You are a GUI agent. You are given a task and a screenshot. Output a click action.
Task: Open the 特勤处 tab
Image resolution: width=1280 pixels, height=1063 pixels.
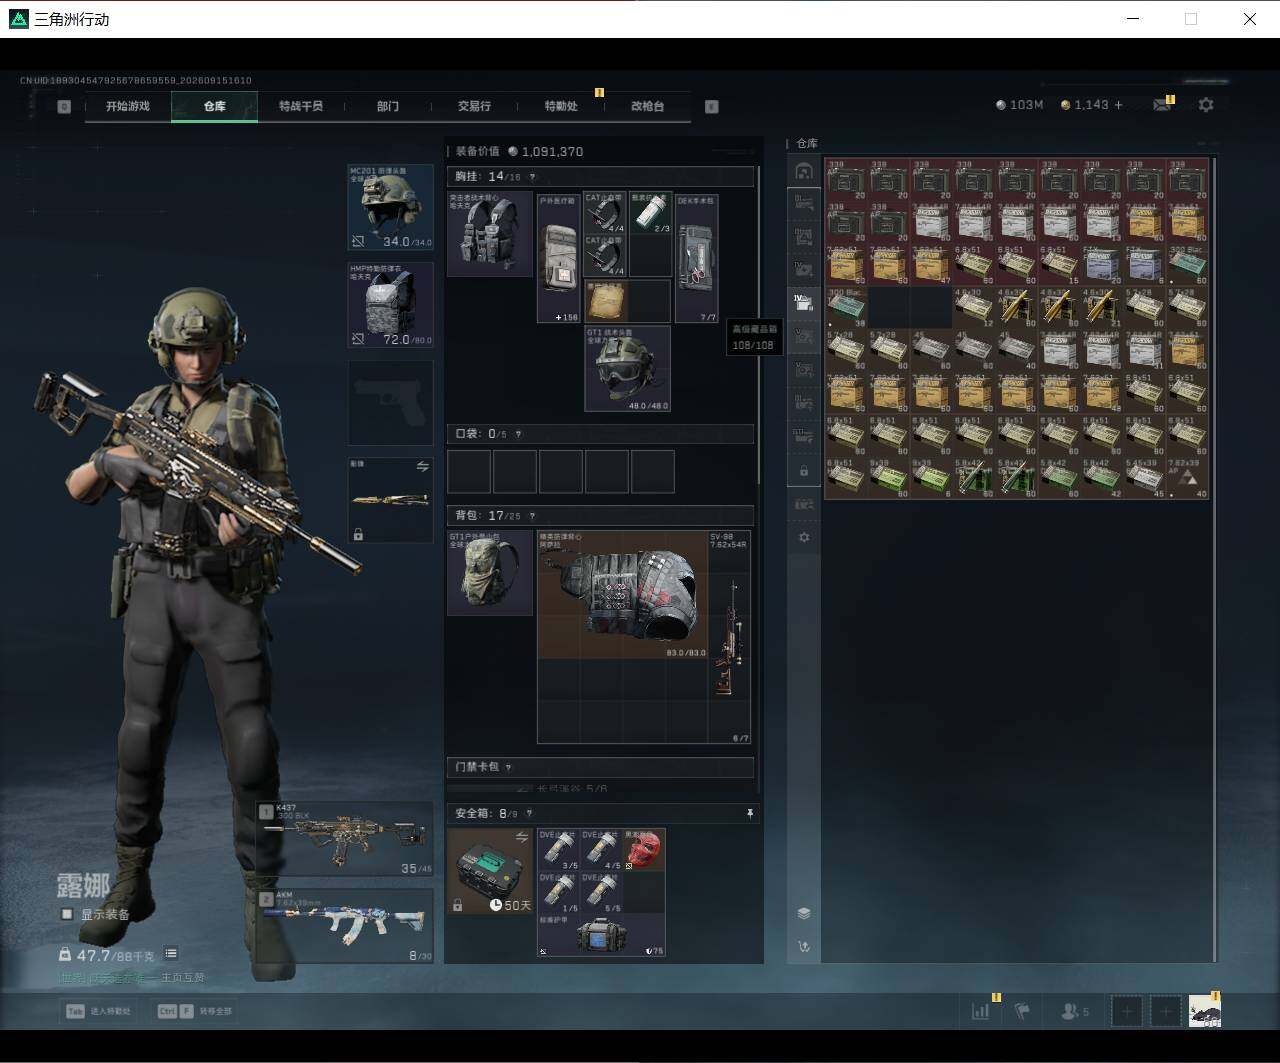(561, 106)
